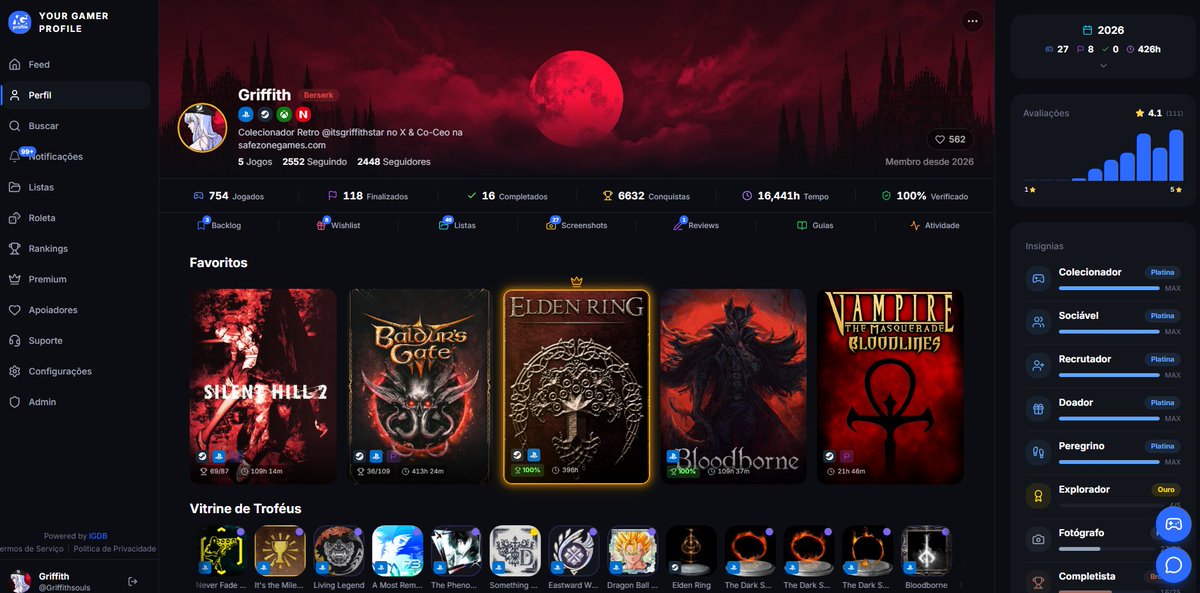The image size is (1200, 593).
Task: Click the Steam platform icon under Griffith
Action: (x=264, y=114)
